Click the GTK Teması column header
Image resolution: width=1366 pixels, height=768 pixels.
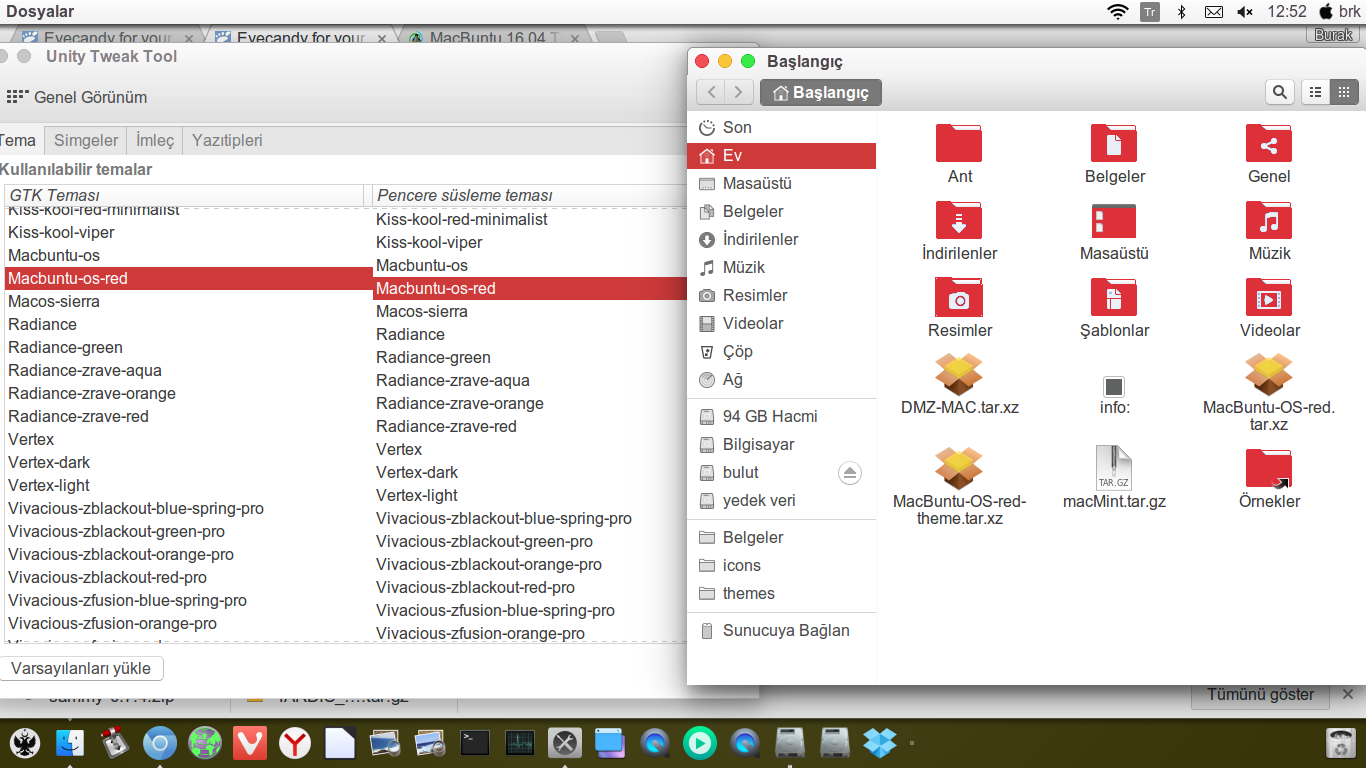click(x=185, y=195)
